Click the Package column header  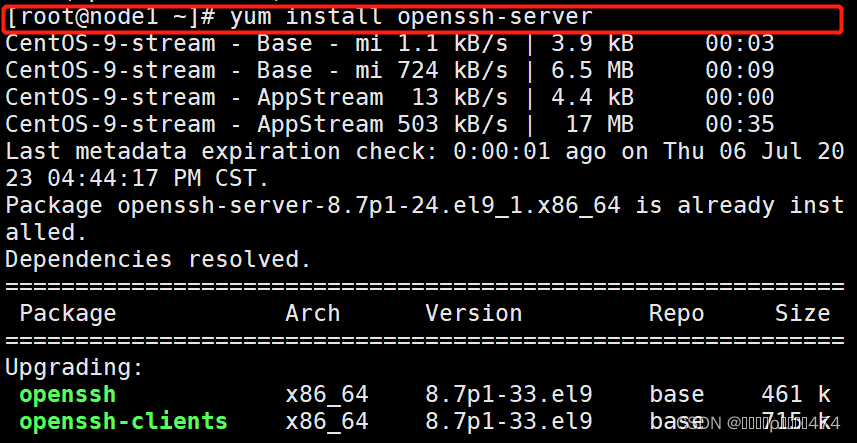click(x=68, y=314)
